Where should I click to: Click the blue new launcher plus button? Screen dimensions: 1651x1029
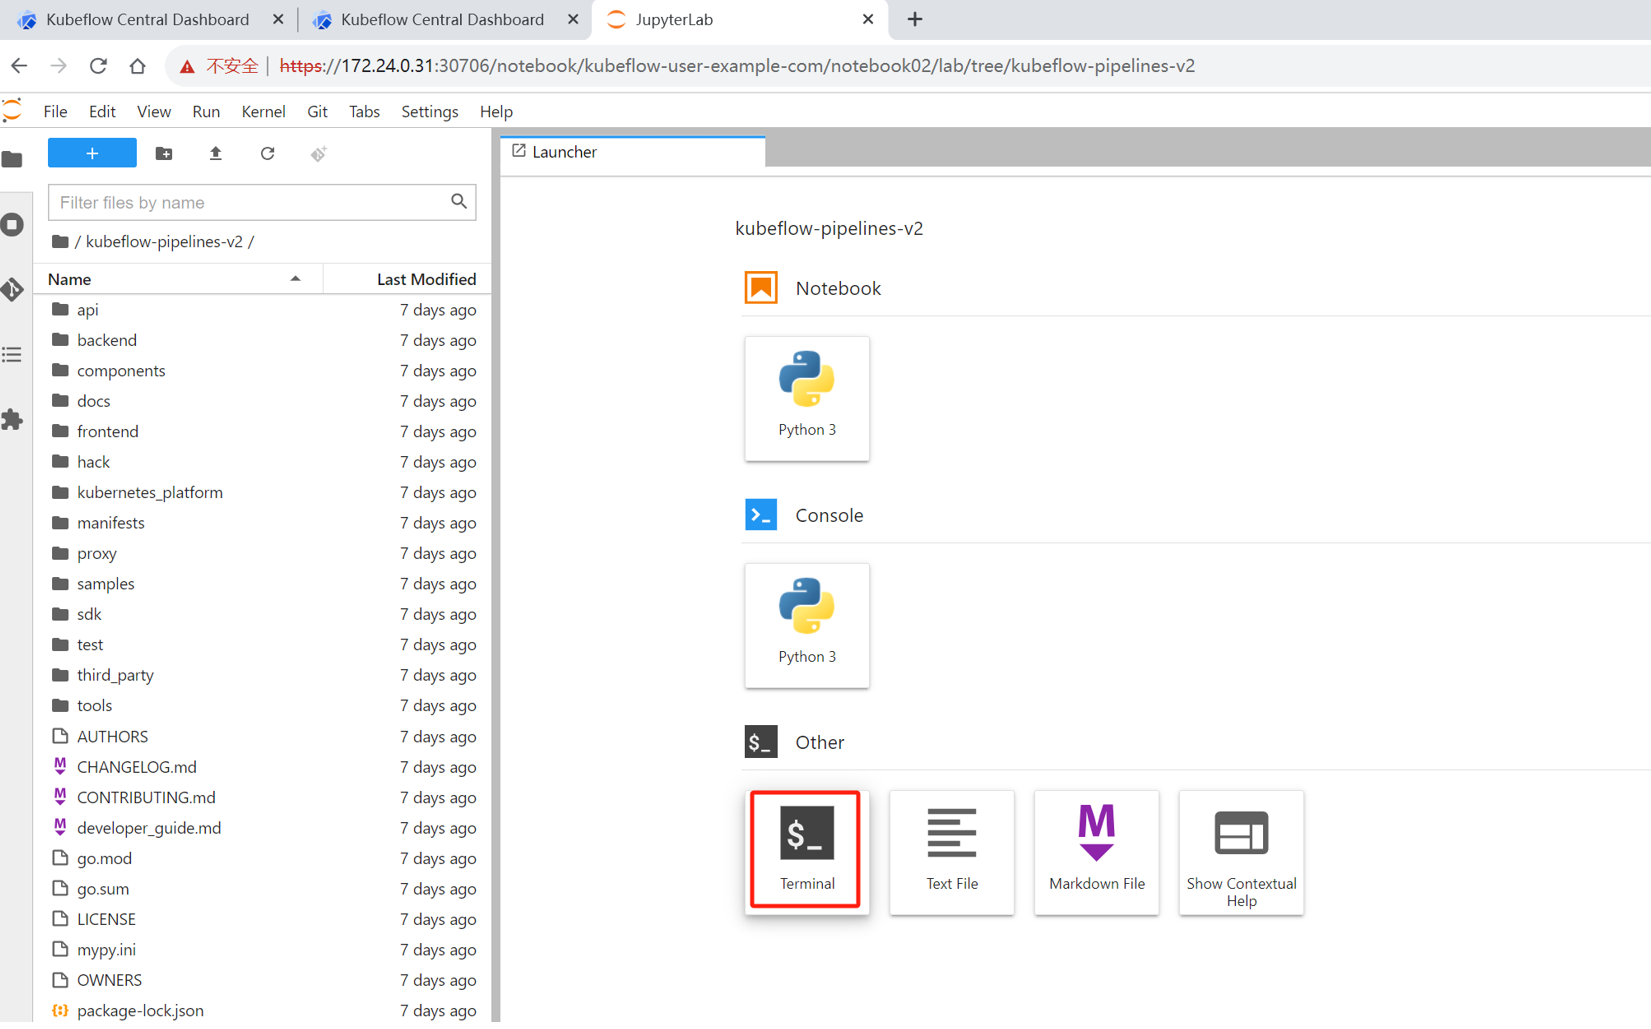pyautogui.click(x=92, y=153)
